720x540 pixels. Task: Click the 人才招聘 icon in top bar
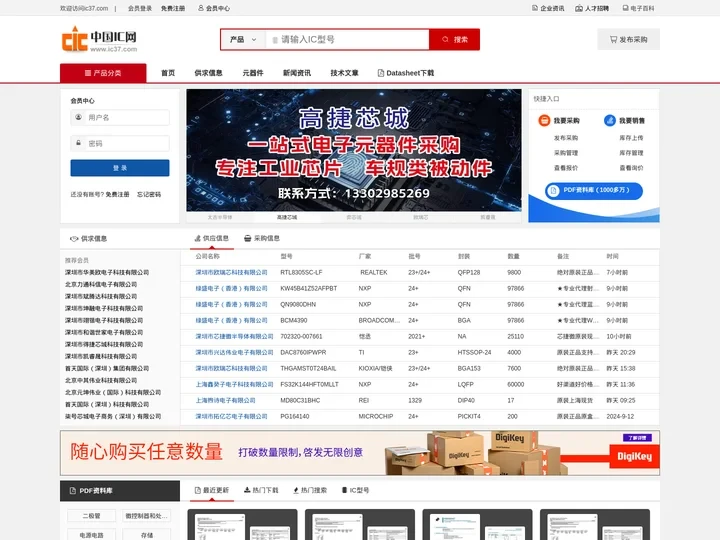tap(579, 8)
